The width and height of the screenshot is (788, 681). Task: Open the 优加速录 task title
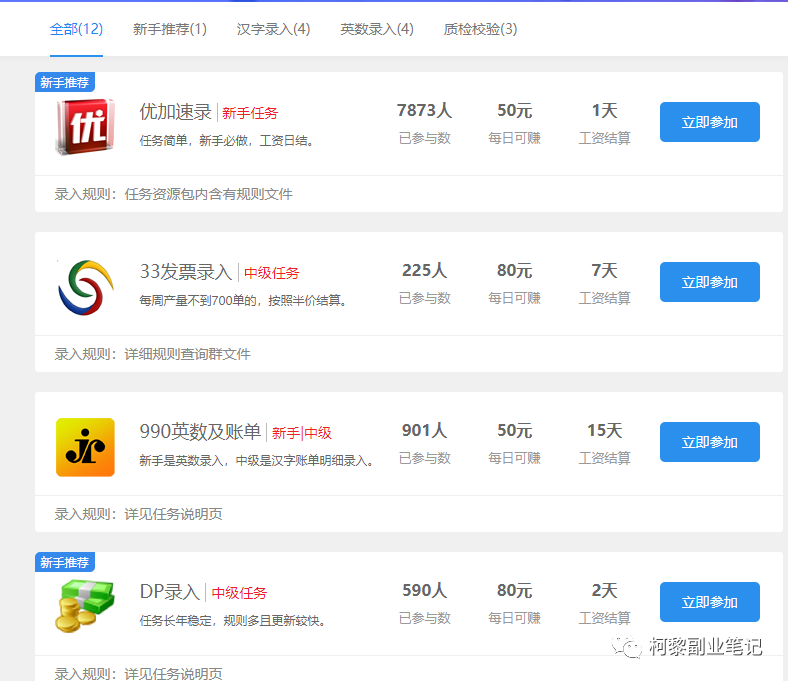(x=176, y=112)
